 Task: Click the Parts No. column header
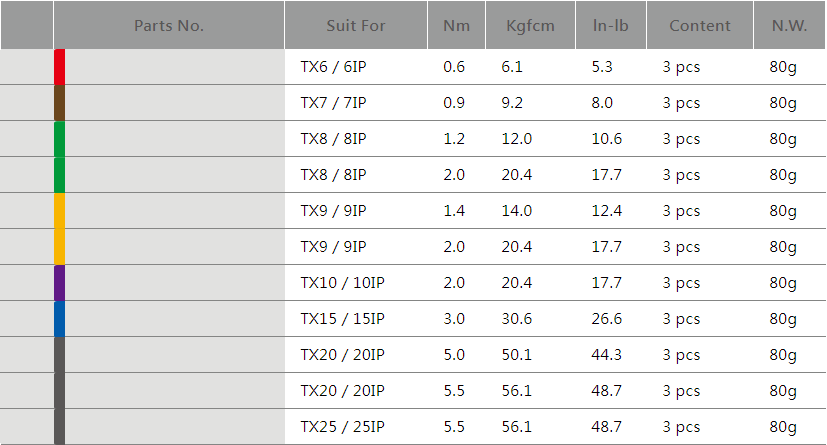click(169, 26)
